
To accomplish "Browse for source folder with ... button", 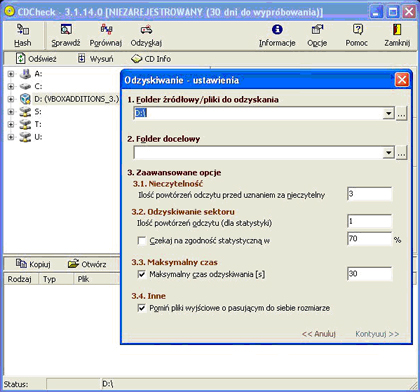I will (402, 114).
